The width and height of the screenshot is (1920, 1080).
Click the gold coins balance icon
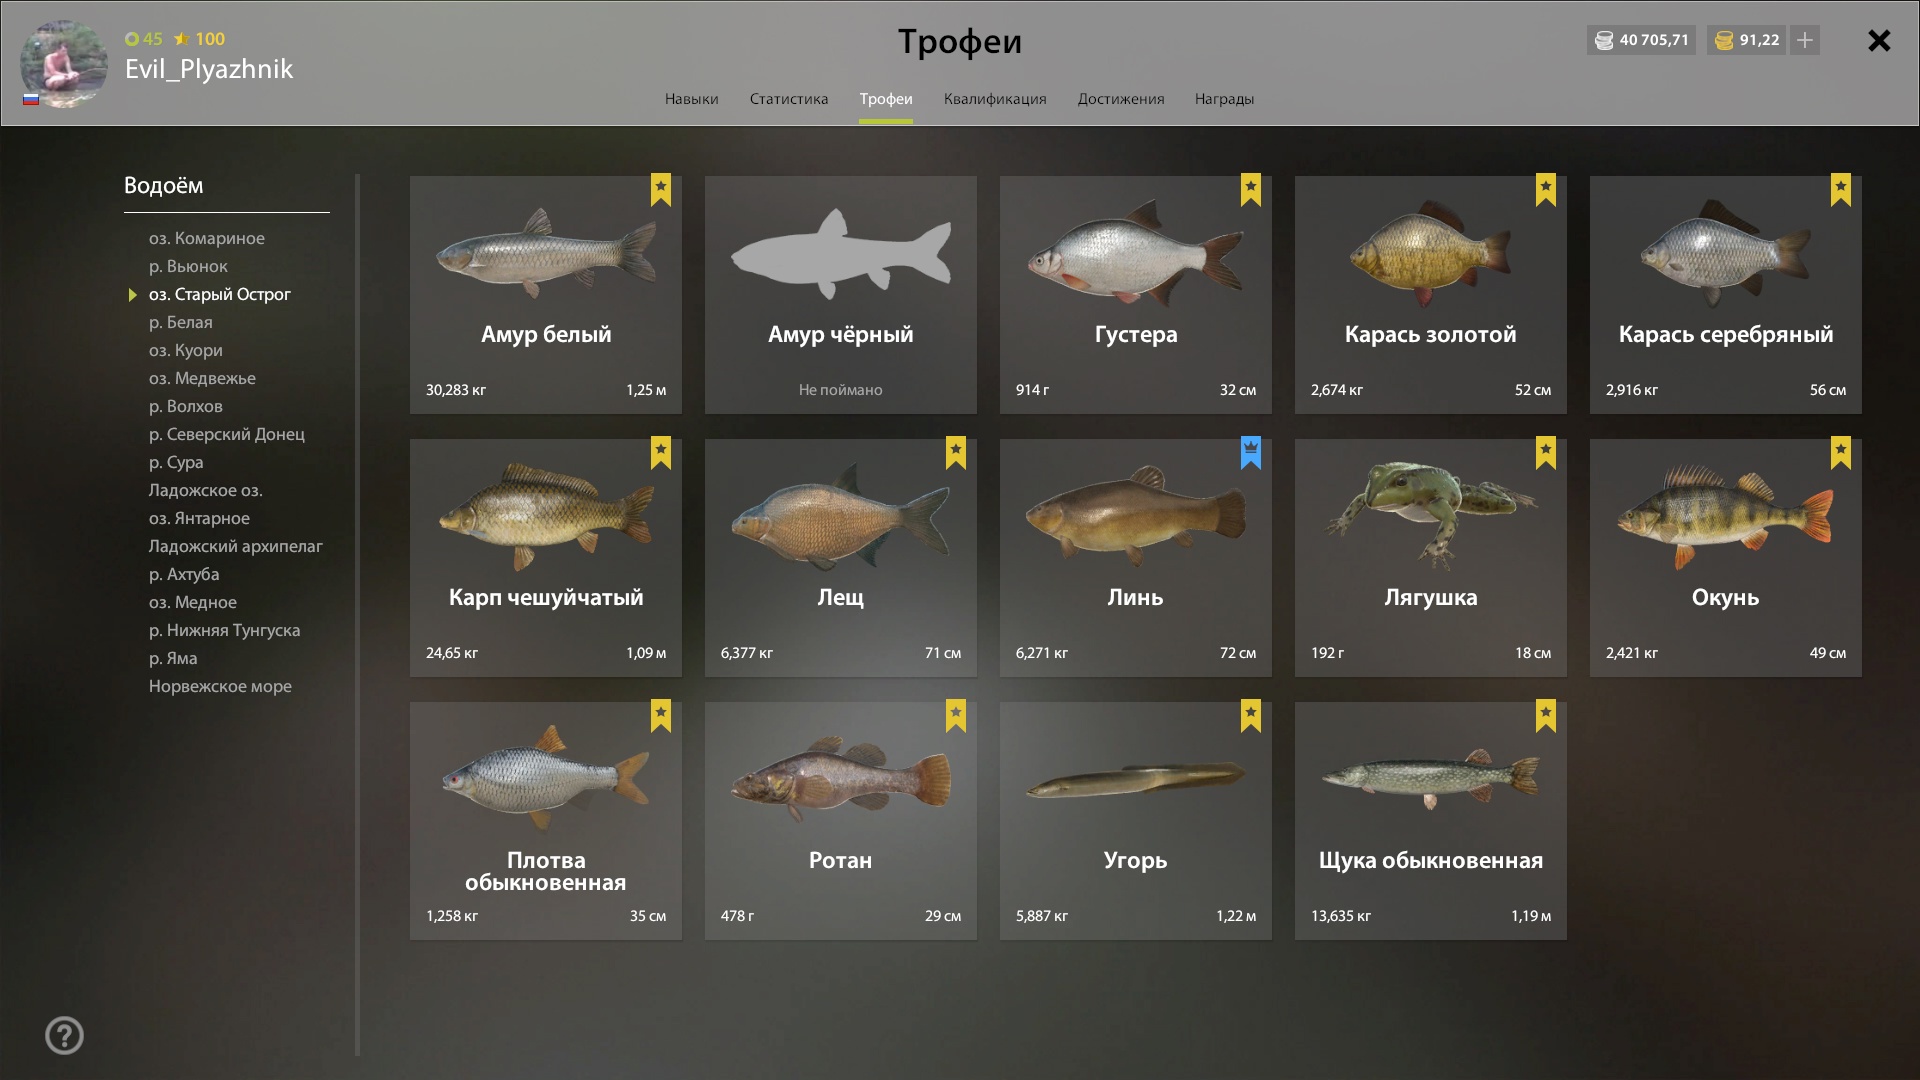click(x=1724, y=40)
